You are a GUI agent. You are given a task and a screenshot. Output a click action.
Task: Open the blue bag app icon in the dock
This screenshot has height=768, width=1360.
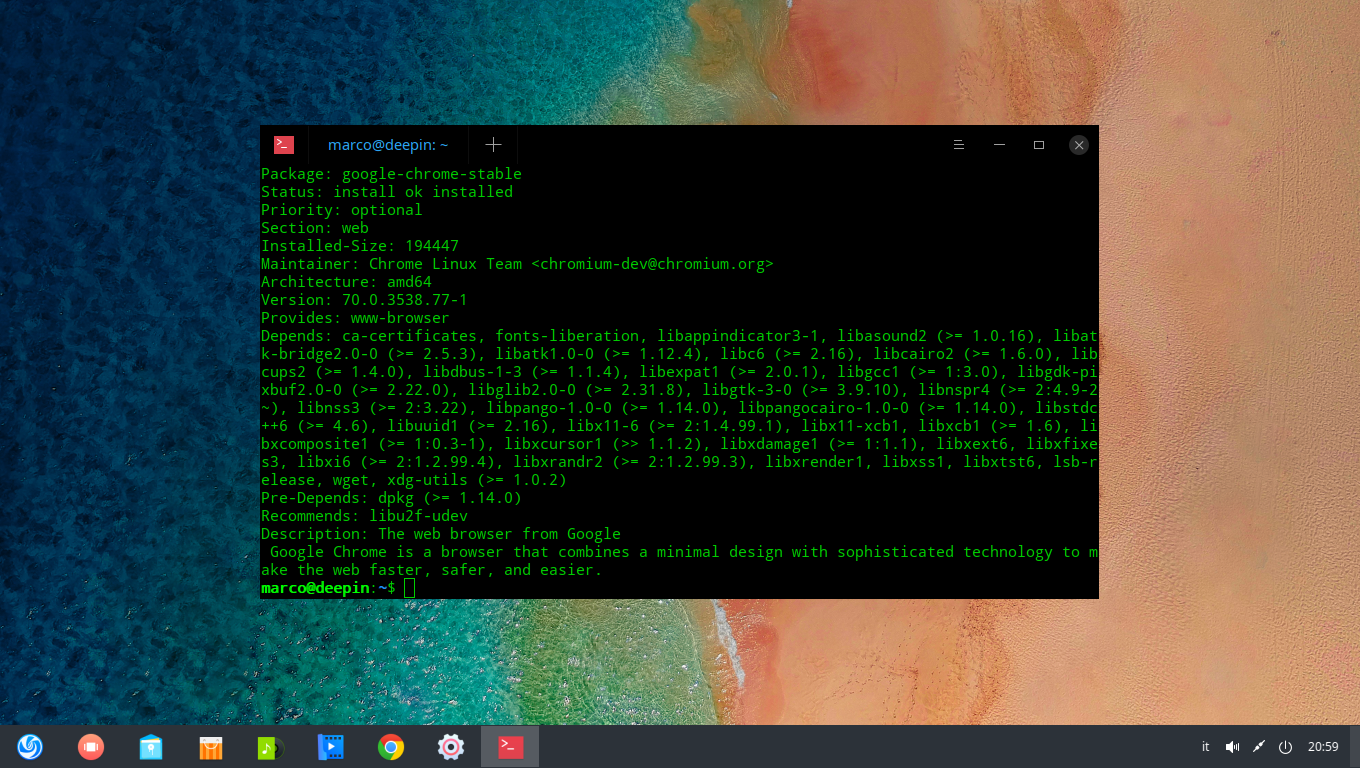tap(150, 746)
